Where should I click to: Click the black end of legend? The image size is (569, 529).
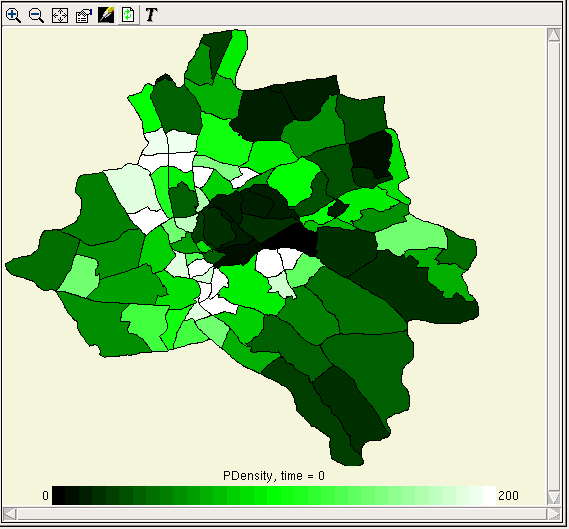(x=59, y=496)
